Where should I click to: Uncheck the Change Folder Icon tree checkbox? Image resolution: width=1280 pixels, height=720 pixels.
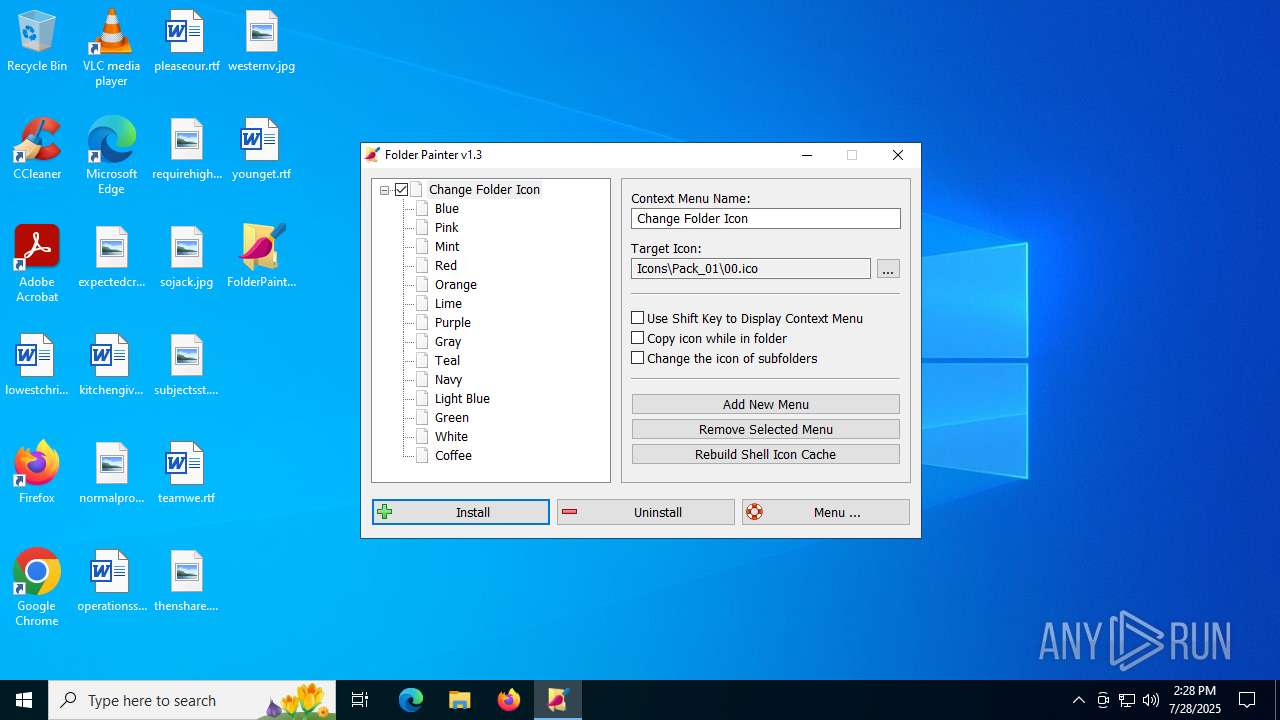pos(402,190)
